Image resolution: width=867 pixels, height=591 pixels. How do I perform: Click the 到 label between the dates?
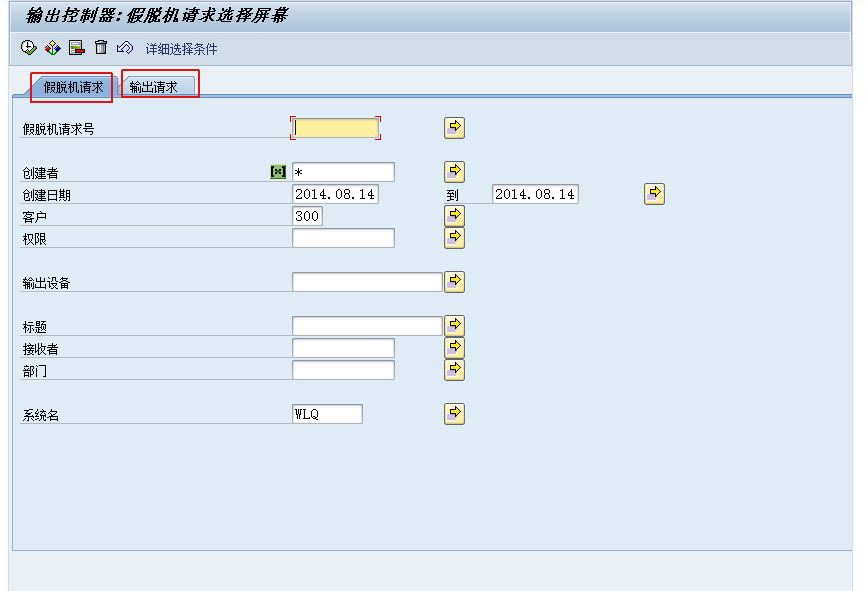[x=453, y=195]
